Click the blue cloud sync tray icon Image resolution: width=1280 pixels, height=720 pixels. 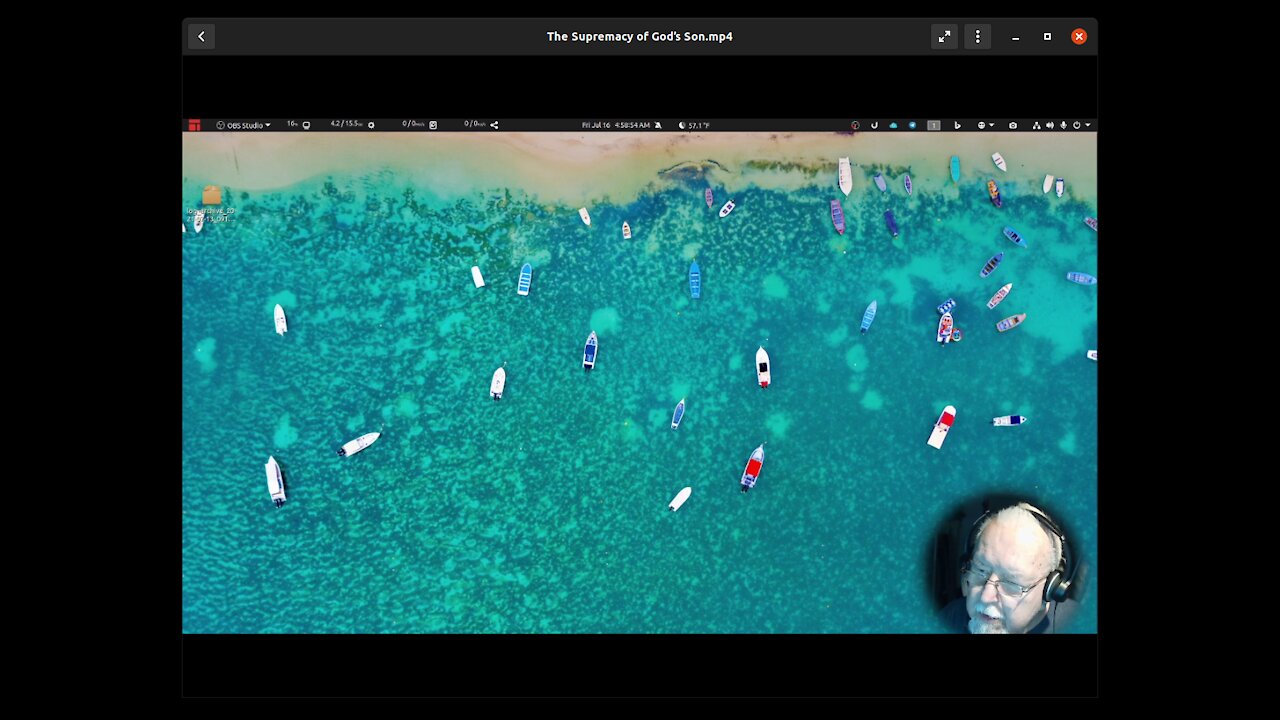click(893, 125)
